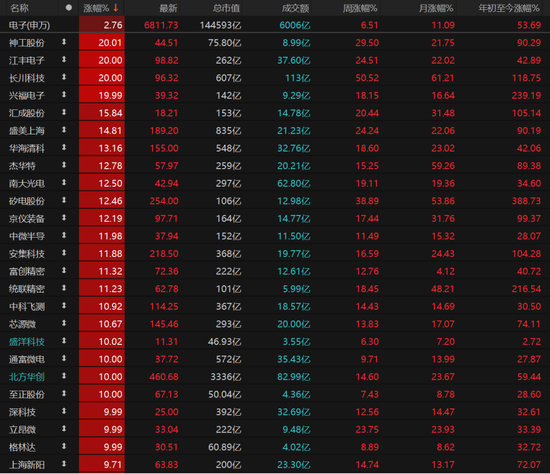Viewport: 550px width, 474px height.
Task: Select the 周涨幅% column header
Action: [360, 8]
